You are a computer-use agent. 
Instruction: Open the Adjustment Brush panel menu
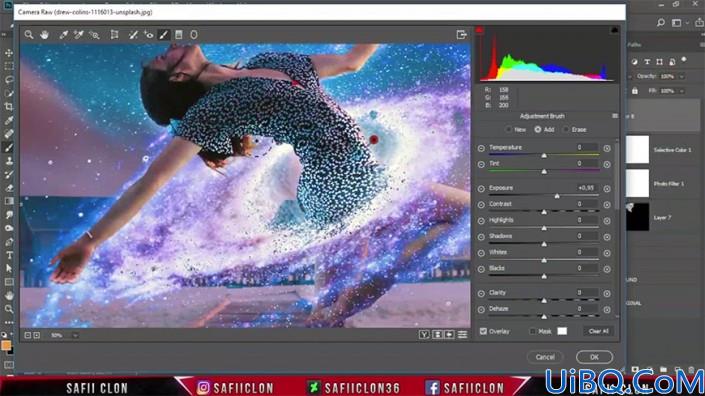(615, 116)
